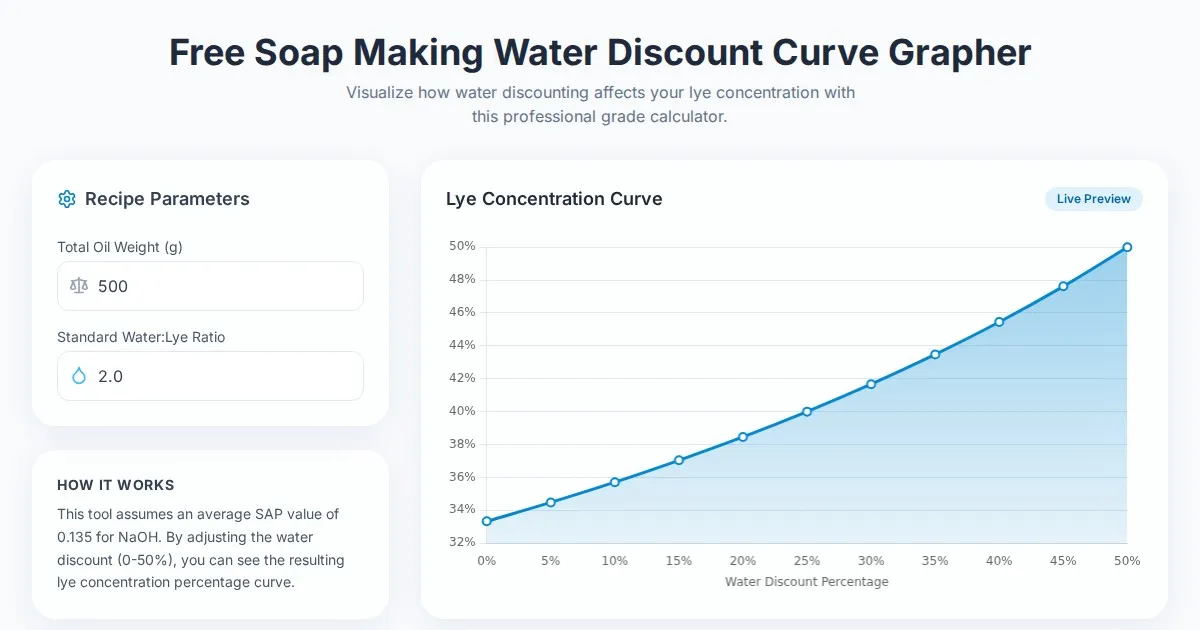Click the water droplet icon in ratio field
The width and height of the screenshot is (1200, 630).
pos(79,376)
